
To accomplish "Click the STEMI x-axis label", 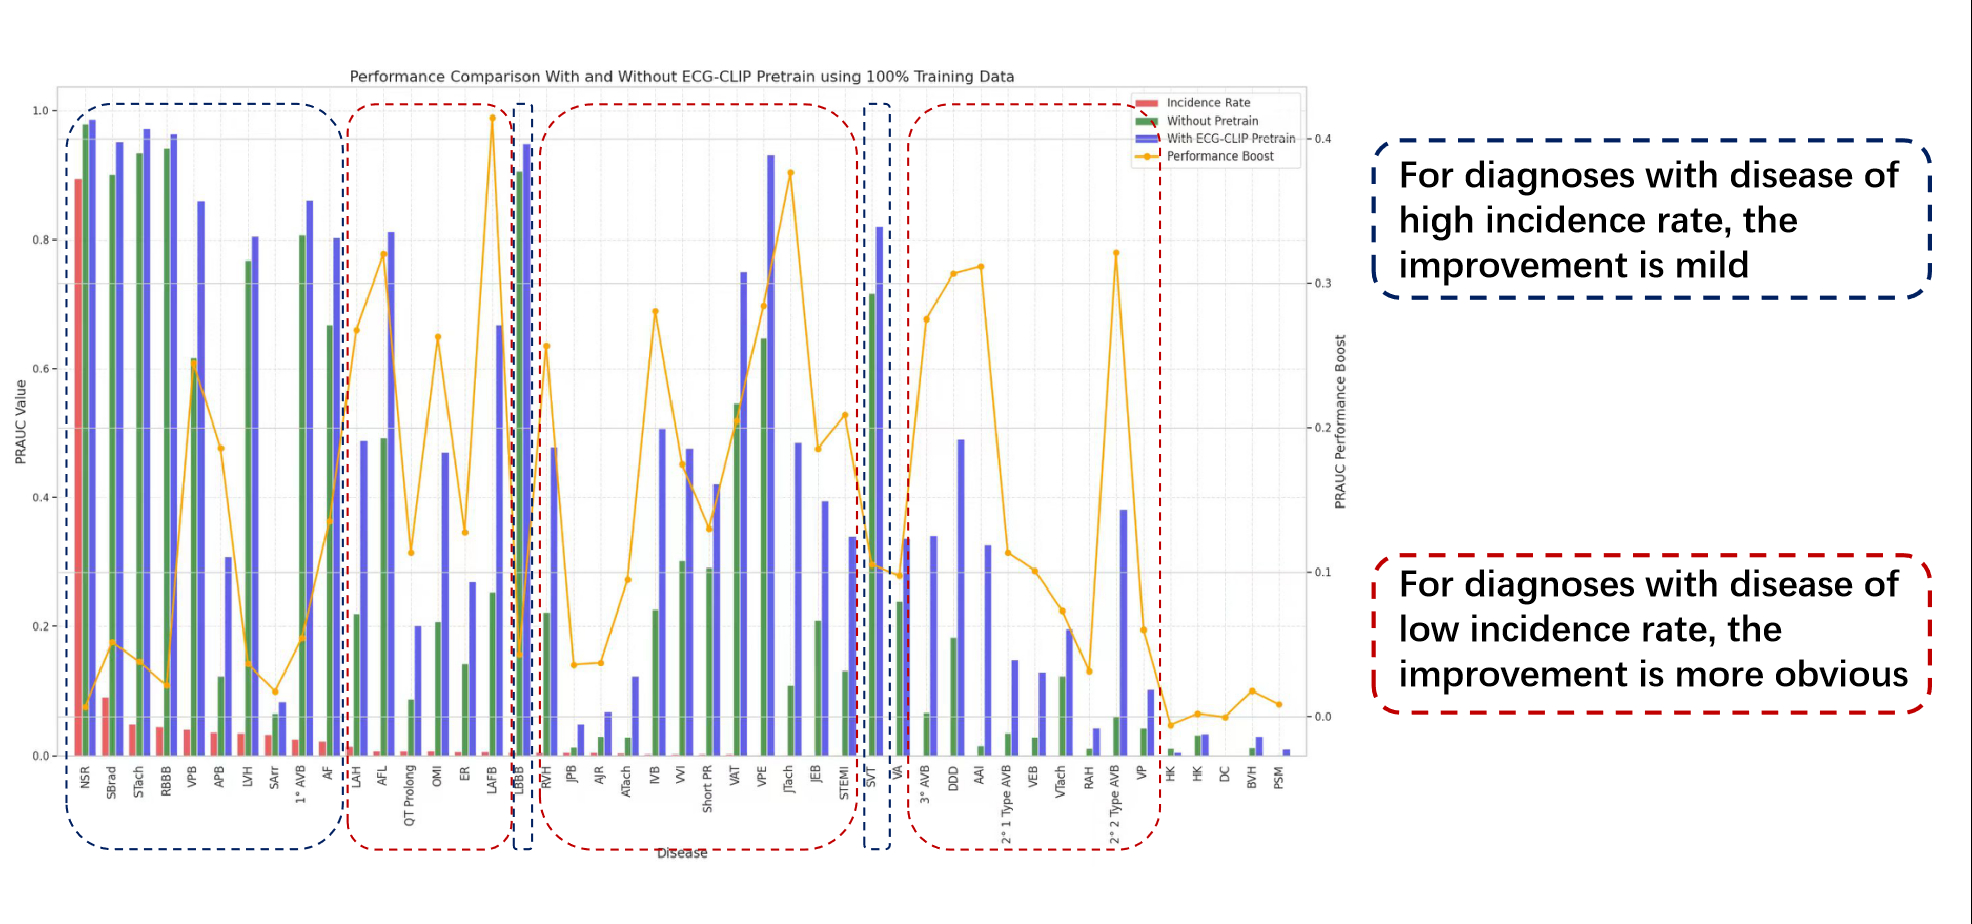I will point(844,783).
